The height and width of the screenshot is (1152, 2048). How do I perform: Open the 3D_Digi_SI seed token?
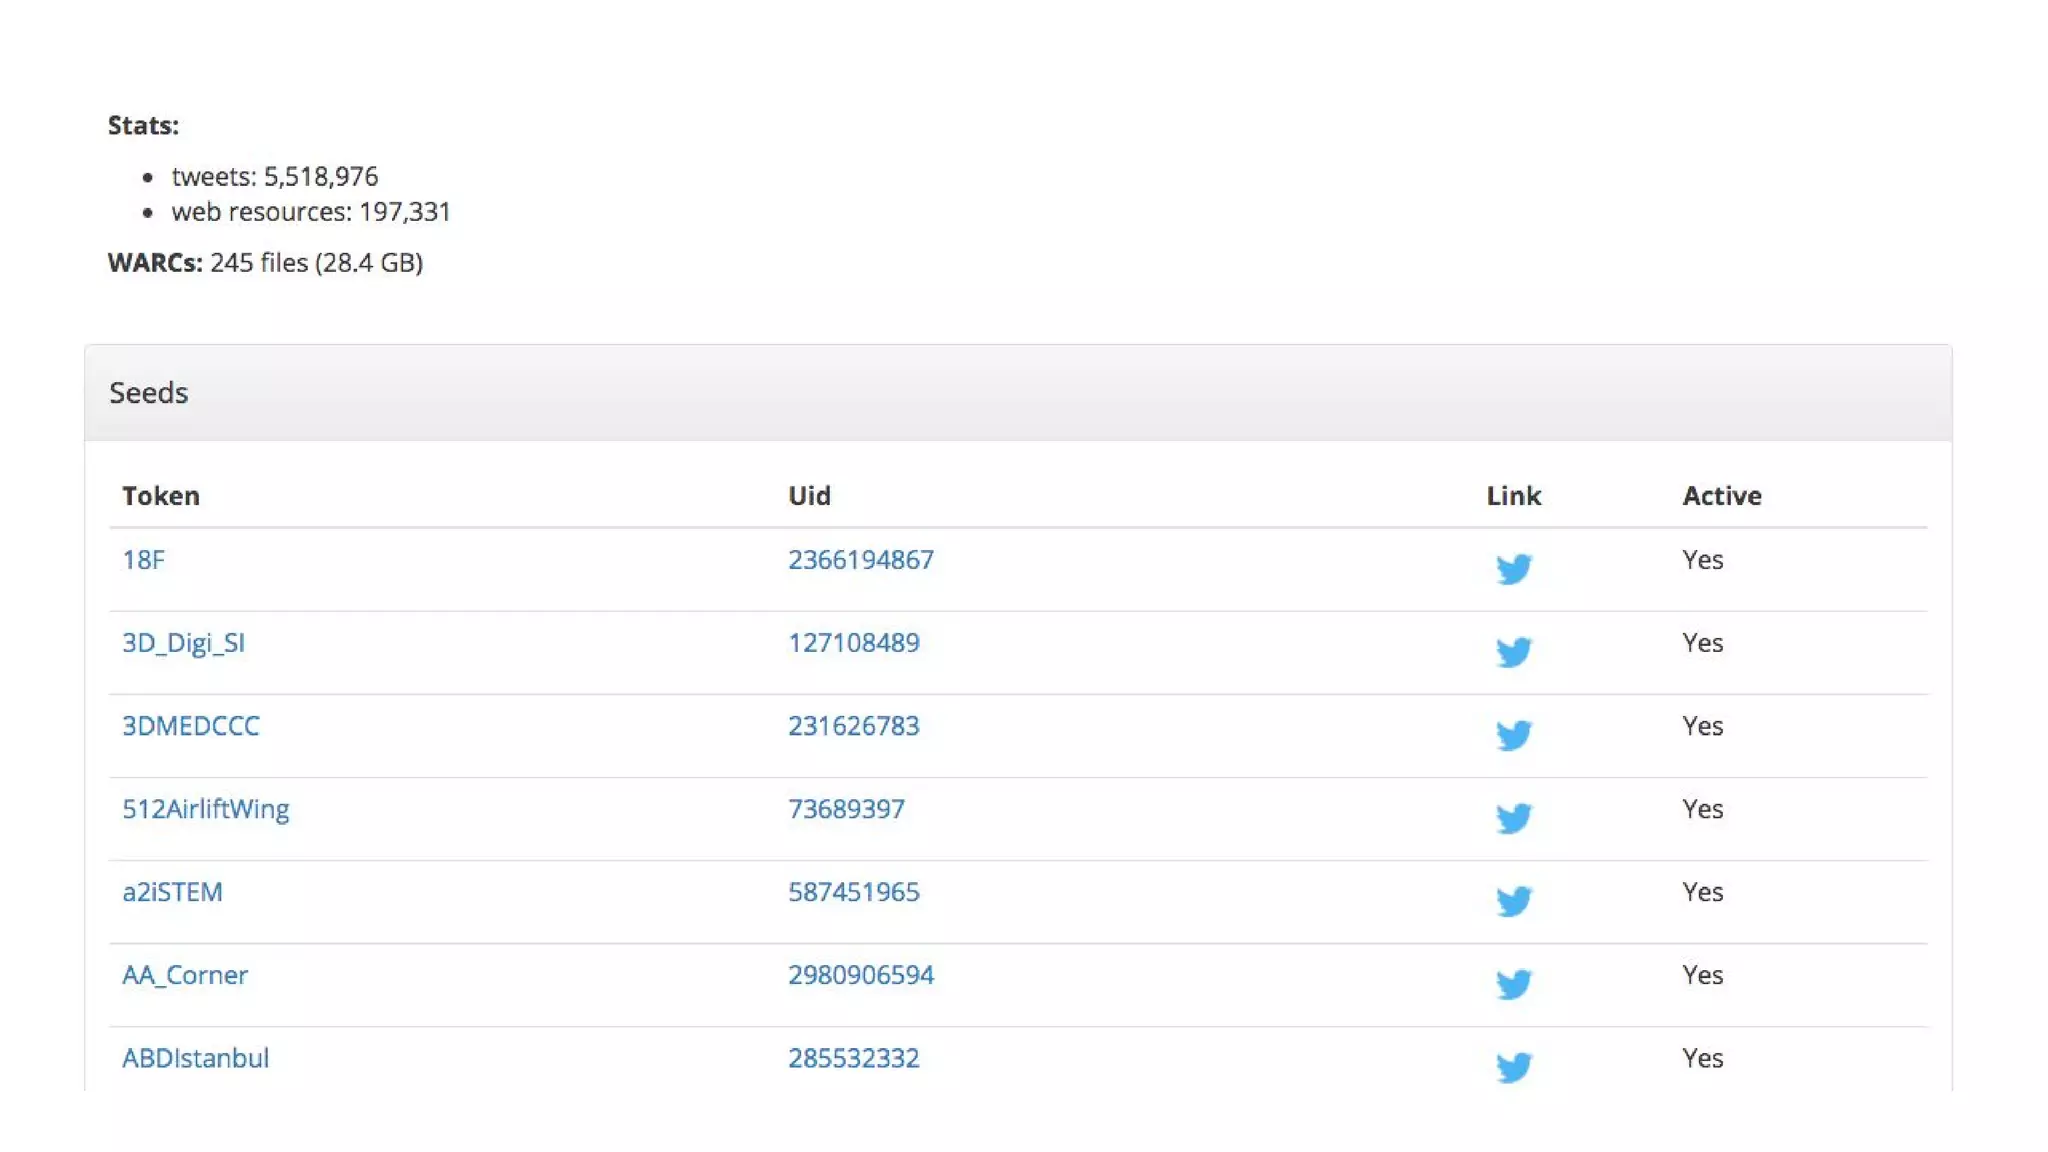183,643
